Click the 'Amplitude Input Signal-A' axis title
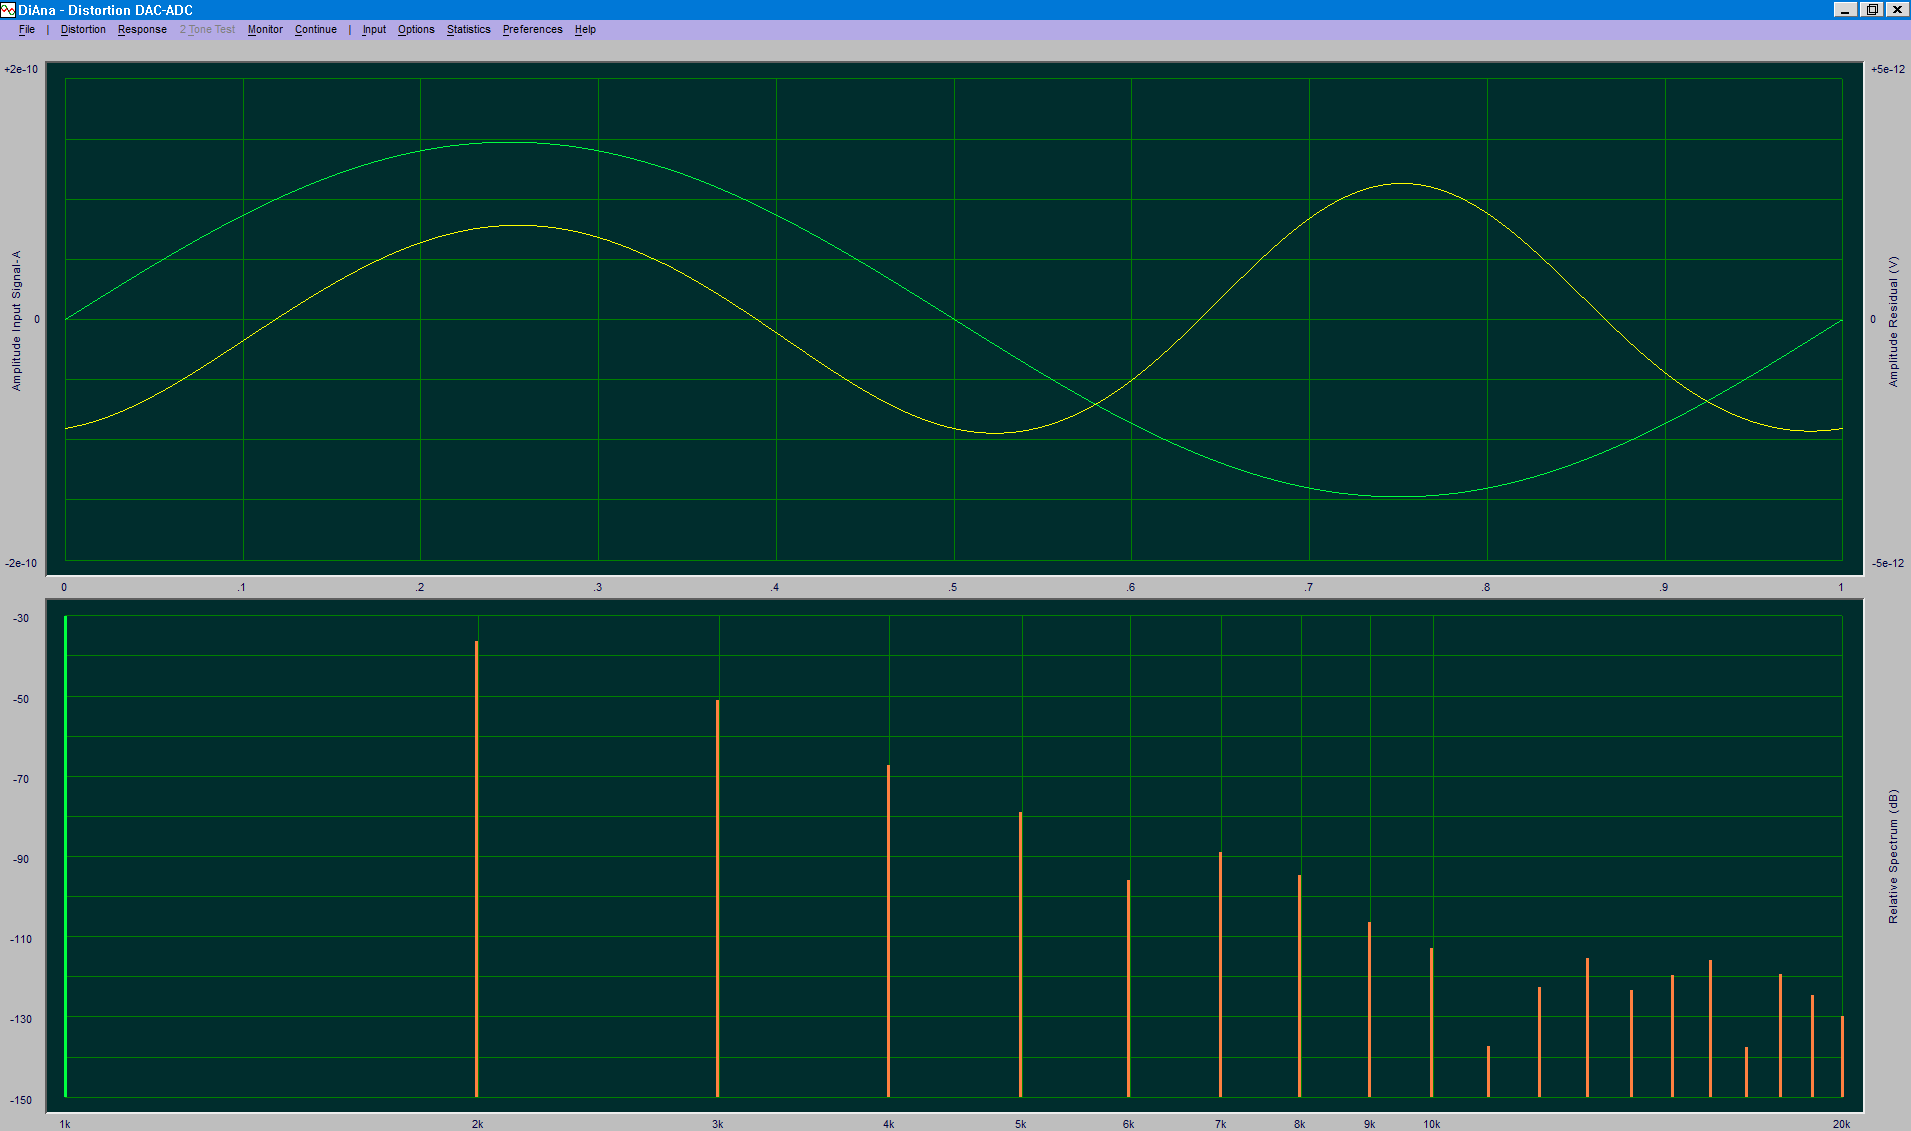The height and width of the screenshot is (1131, 1911). [16, 320]
